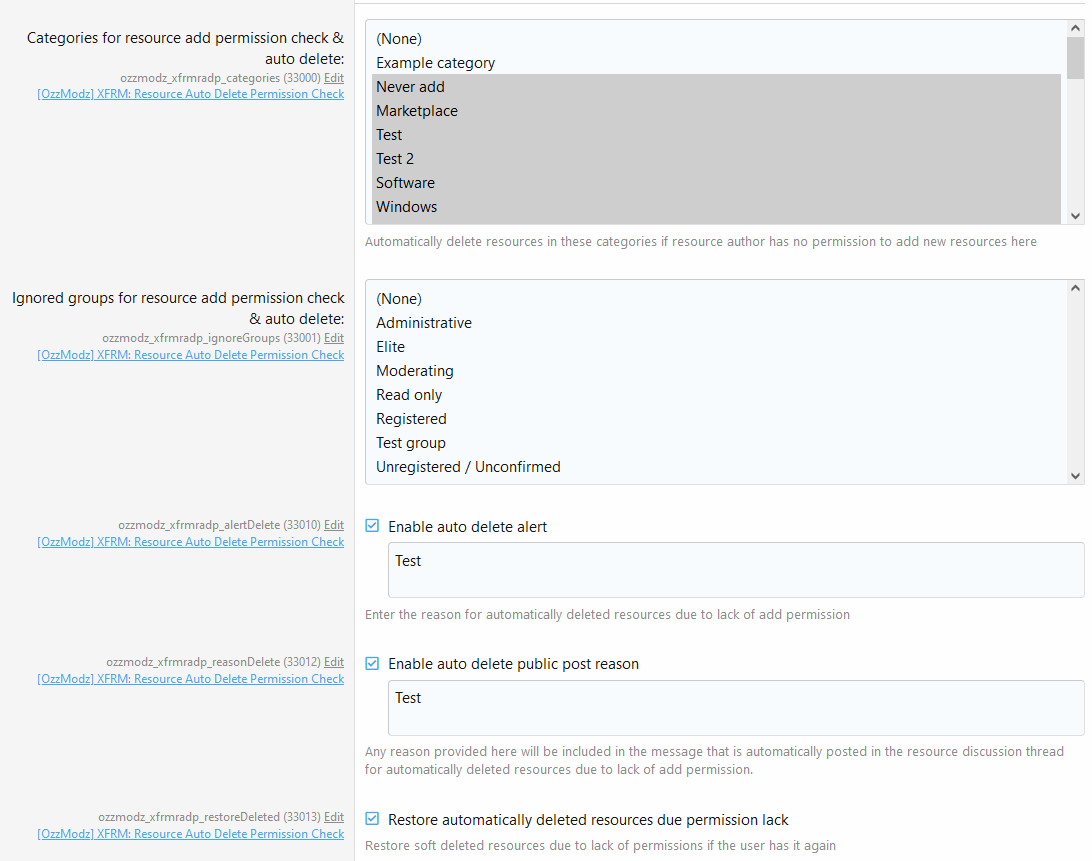Select "(None)" in the ignored groups list
Viewport: 1092px width, 861px height.
[x=399, y=298]
